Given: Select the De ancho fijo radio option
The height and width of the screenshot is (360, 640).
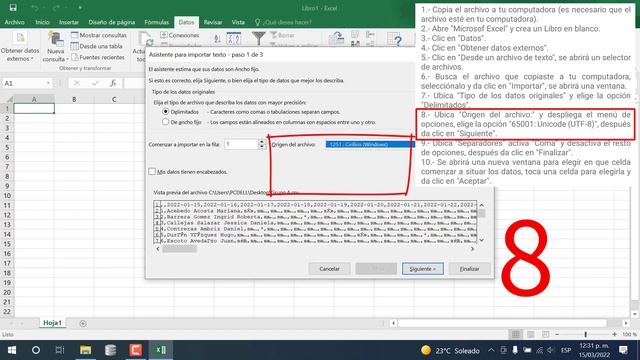Looking at the screenshot, I should click(165, 122).
